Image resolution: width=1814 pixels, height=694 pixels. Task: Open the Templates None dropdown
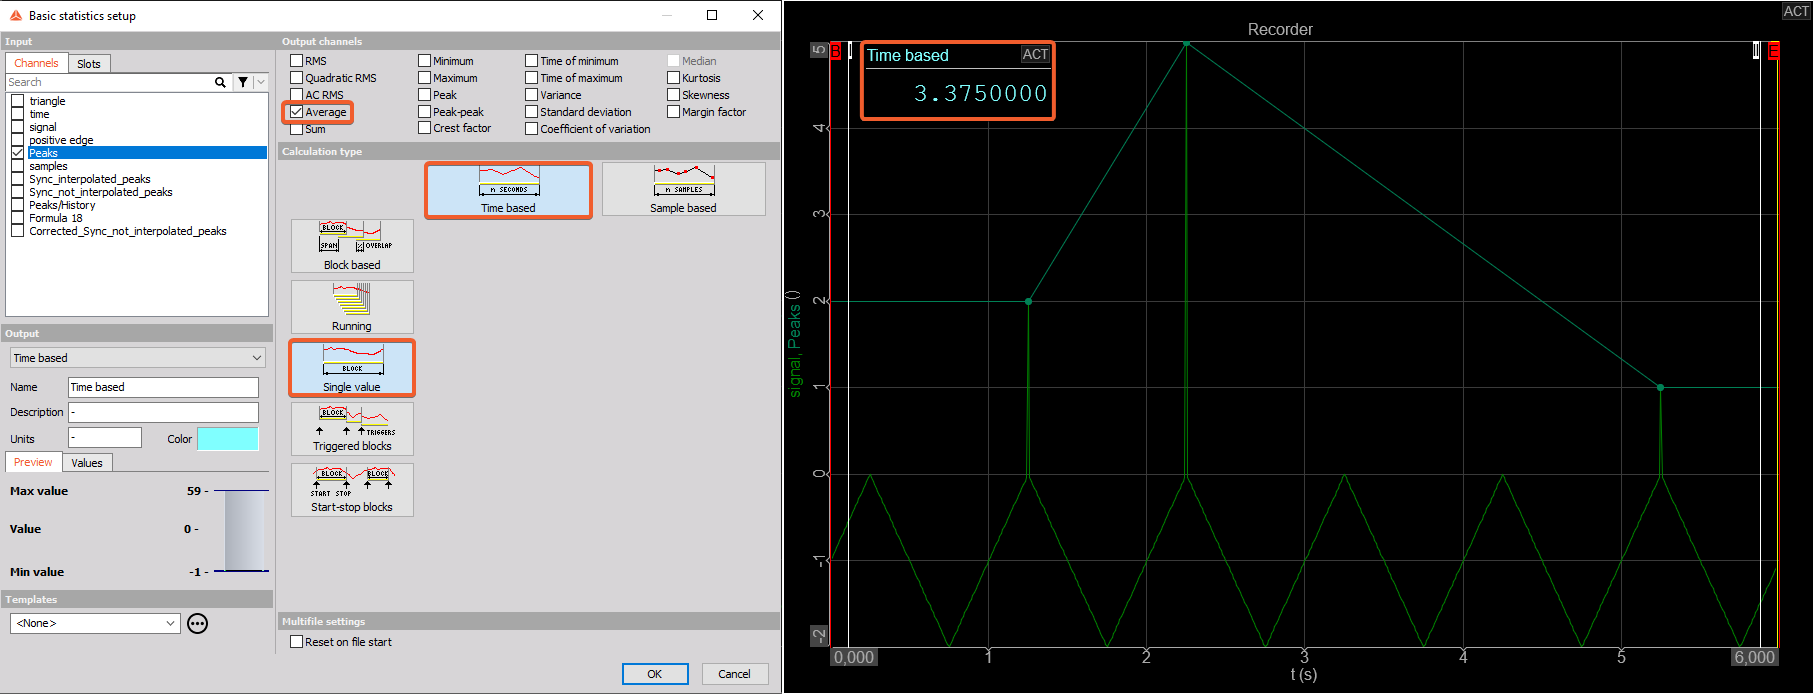[96, 623]
